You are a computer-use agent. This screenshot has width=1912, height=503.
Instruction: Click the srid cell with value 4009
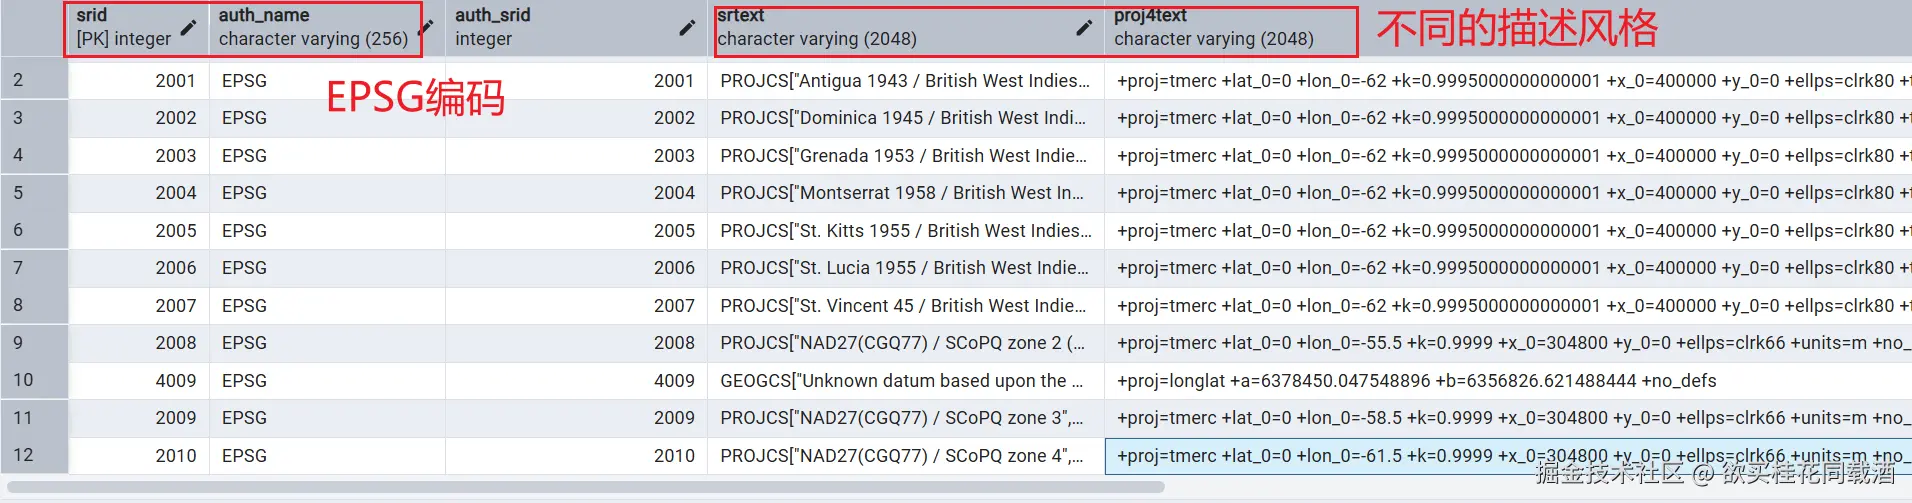point(138,380)
